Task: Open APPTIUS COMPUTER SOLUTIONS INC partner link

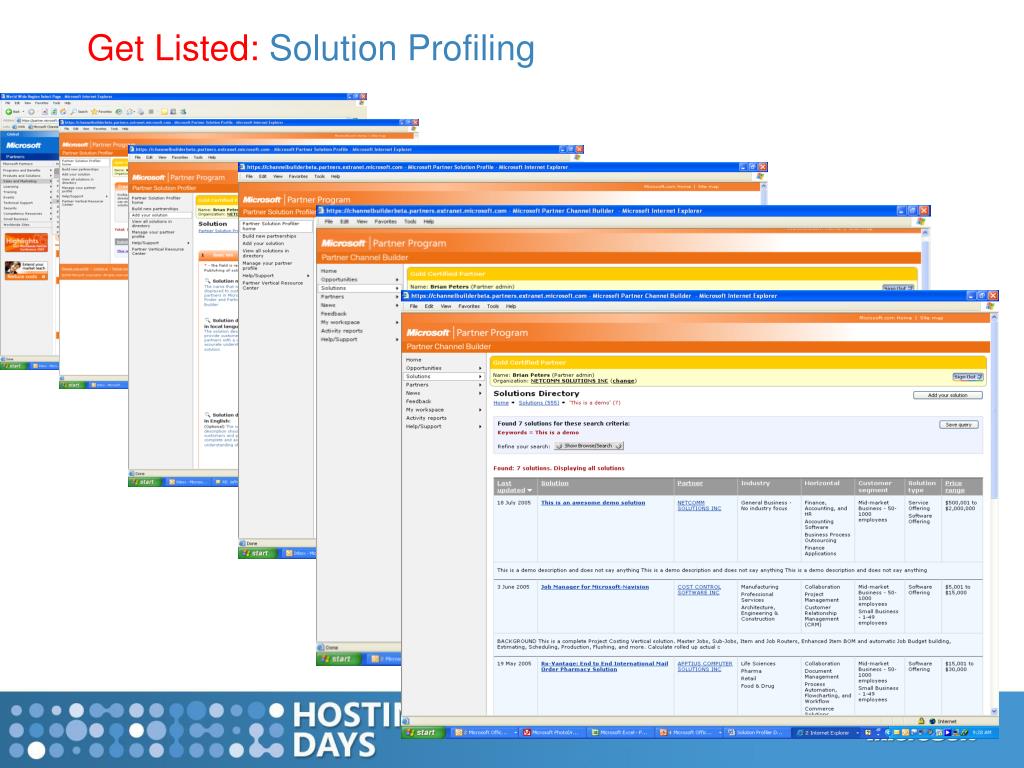Action: tap(705, 666)
